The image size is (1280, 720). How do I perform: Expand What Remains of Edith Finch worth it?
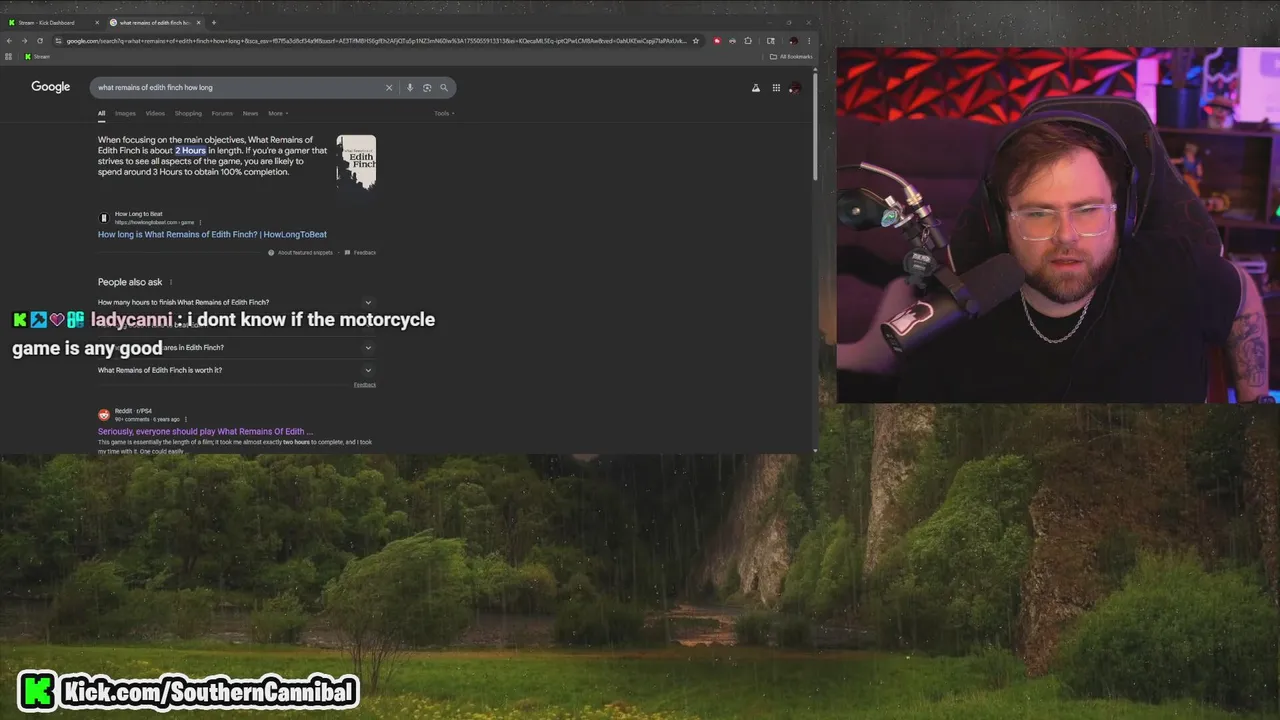click(x=235, y=370)
